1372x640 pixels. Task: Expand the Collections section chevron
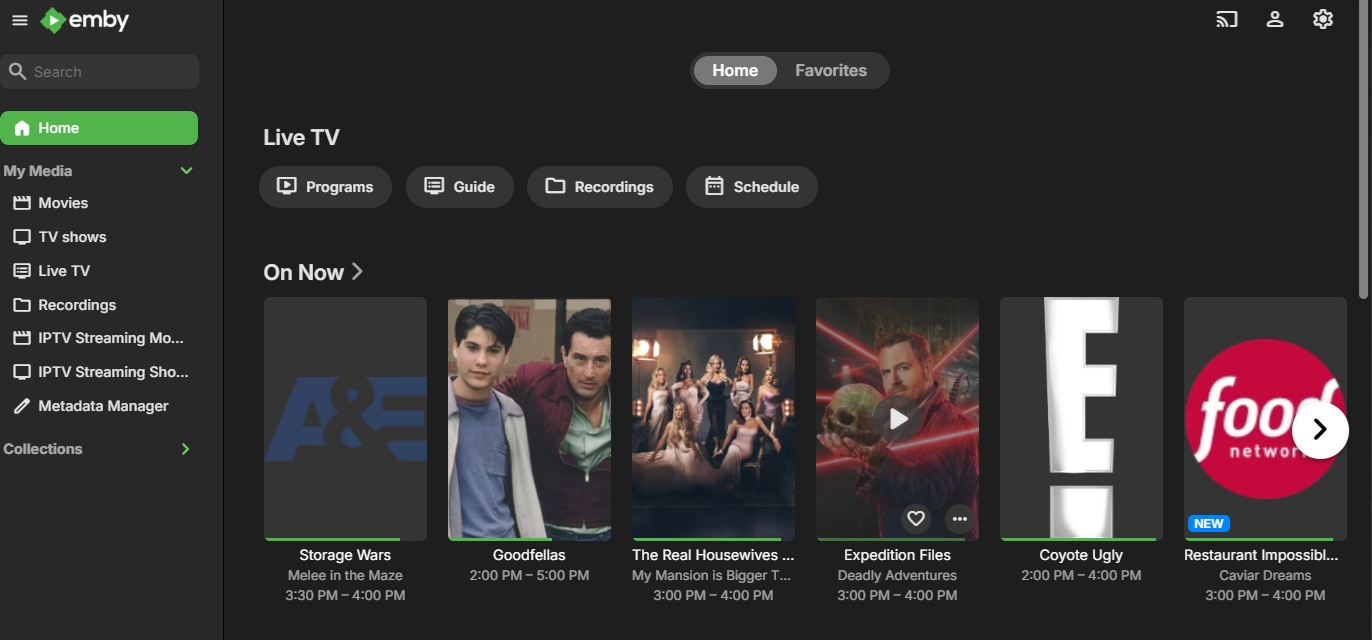click(185, 449)
